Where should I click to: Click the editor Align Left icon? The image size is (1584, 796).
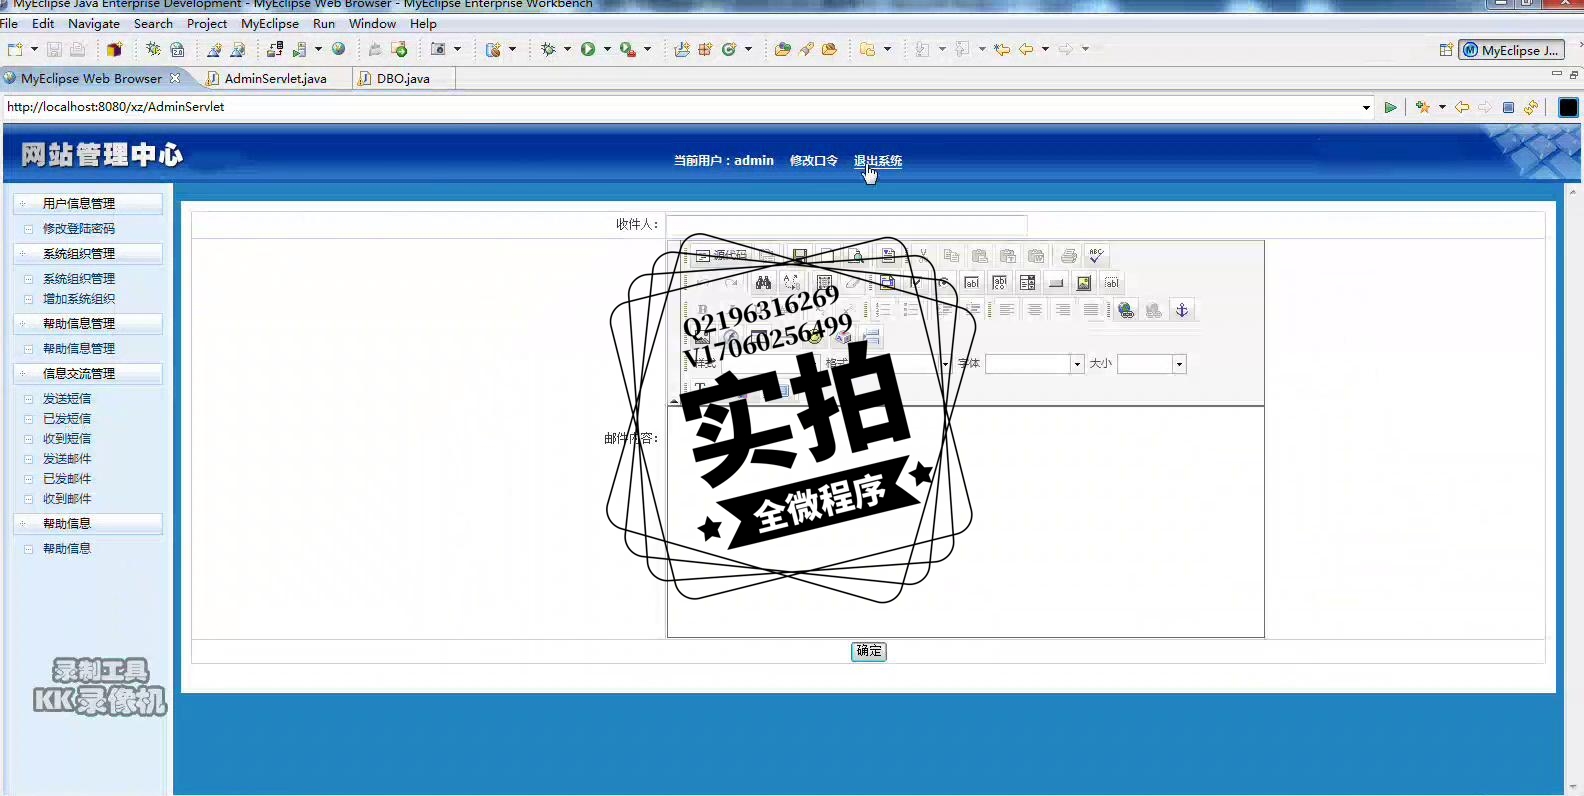[1007, 310]
